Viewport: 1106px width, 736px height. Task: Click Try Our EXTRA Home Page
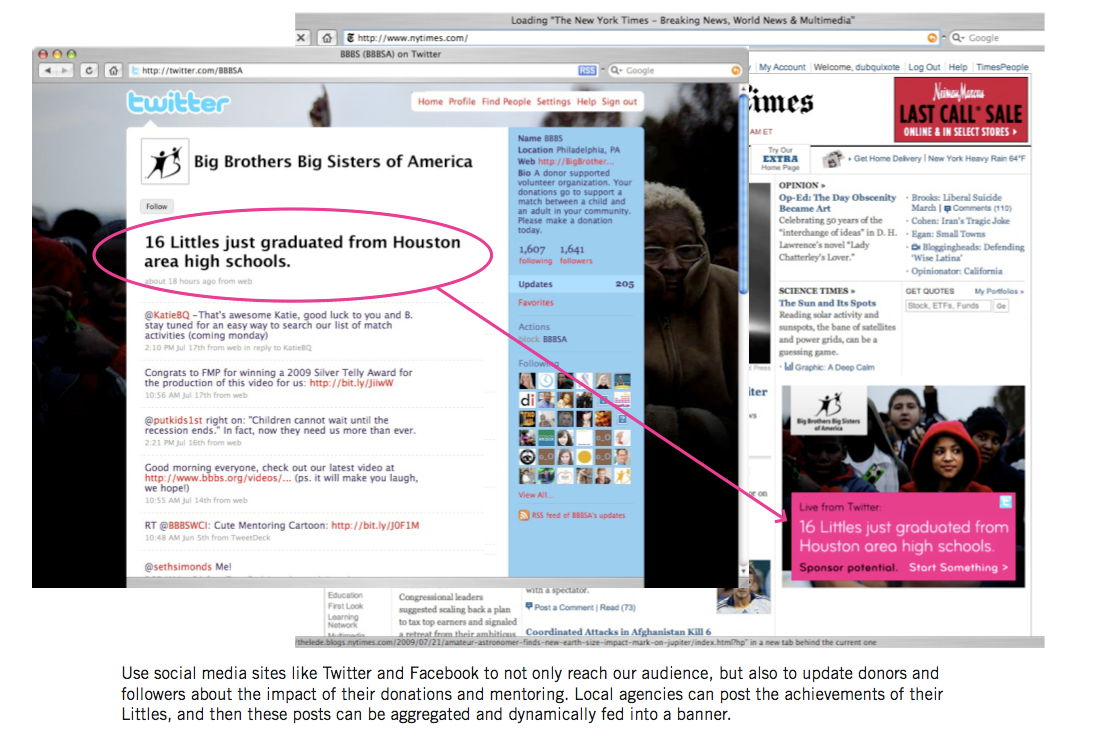(780, 159)
